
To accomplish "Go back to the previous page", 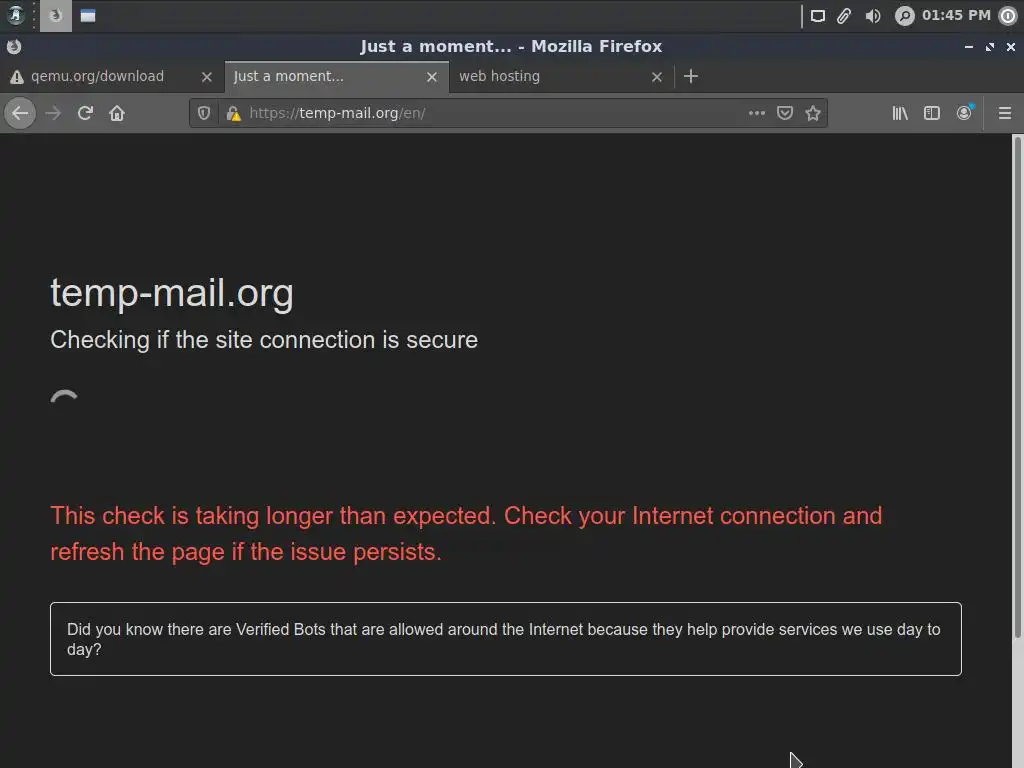I will (20, 113).
